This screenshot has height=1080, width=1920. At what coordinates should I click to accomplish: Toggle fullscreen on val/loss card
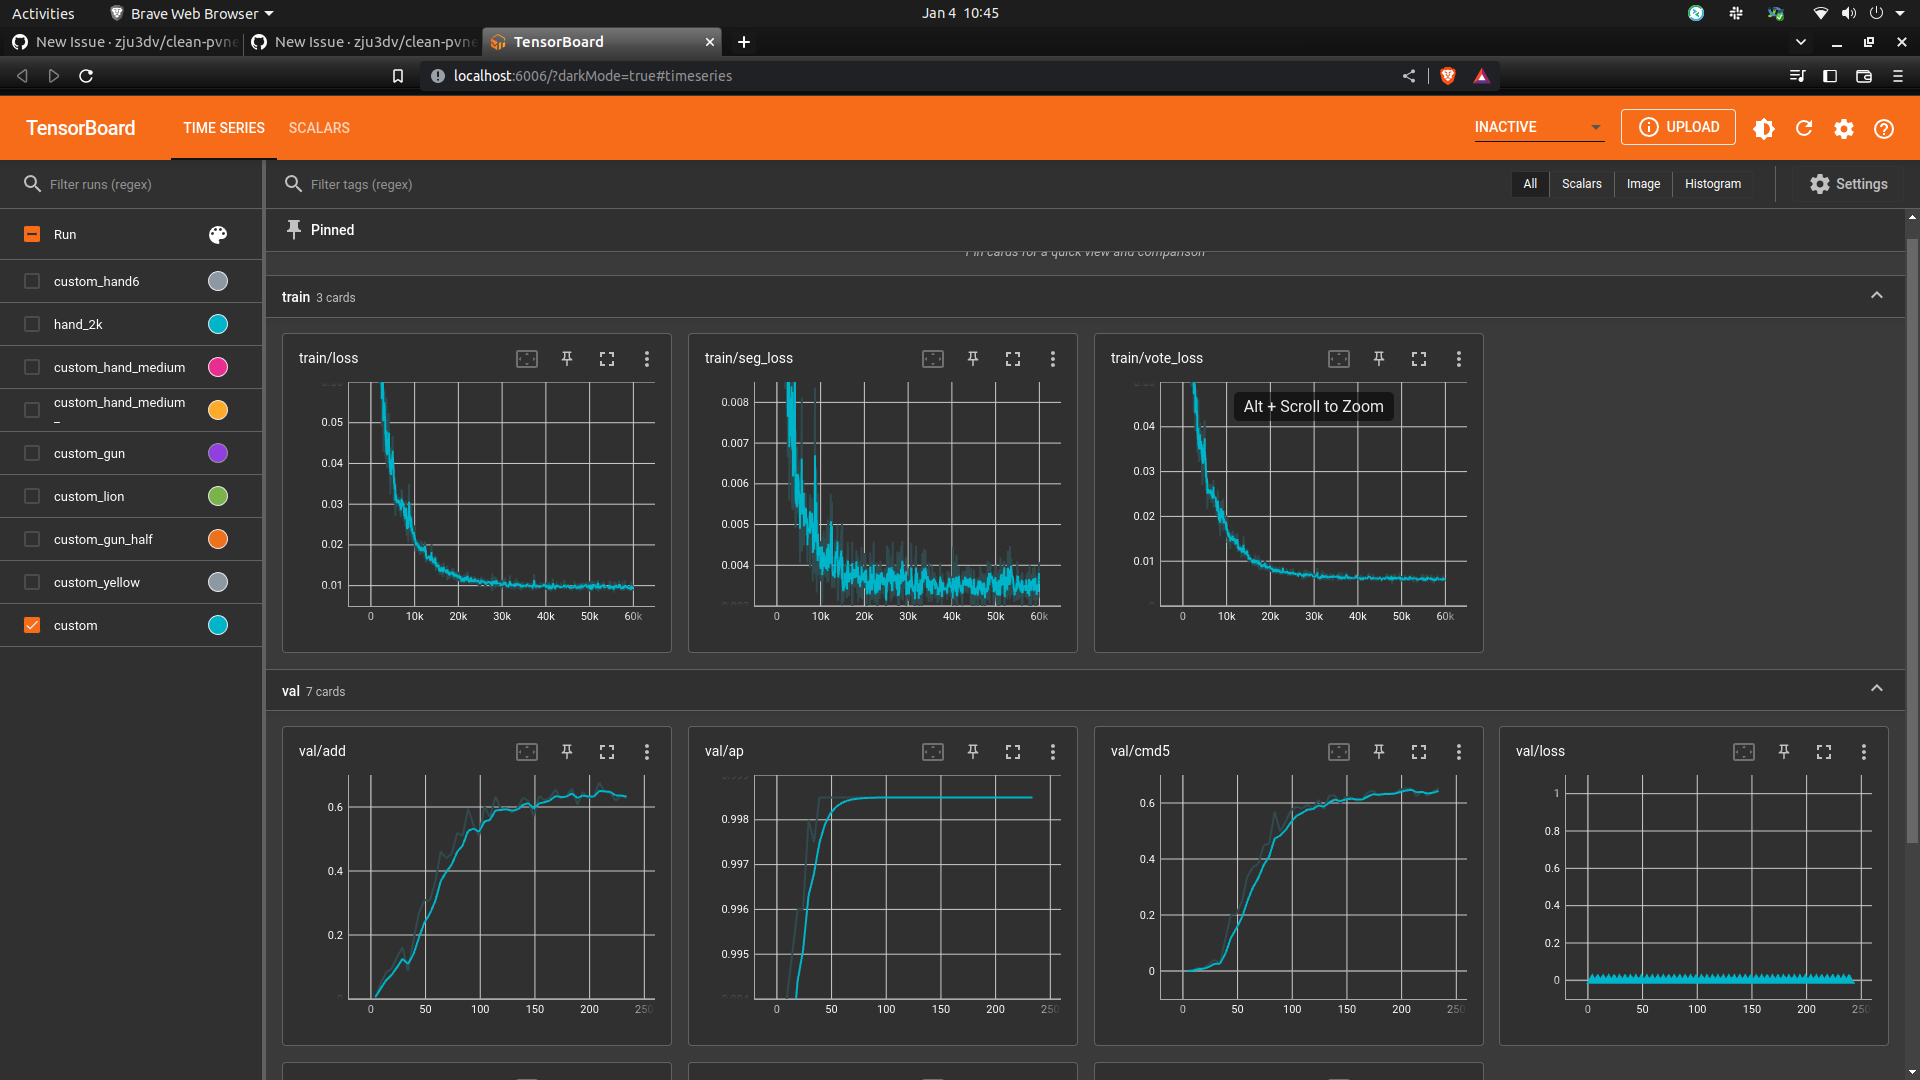[1824, 751]
